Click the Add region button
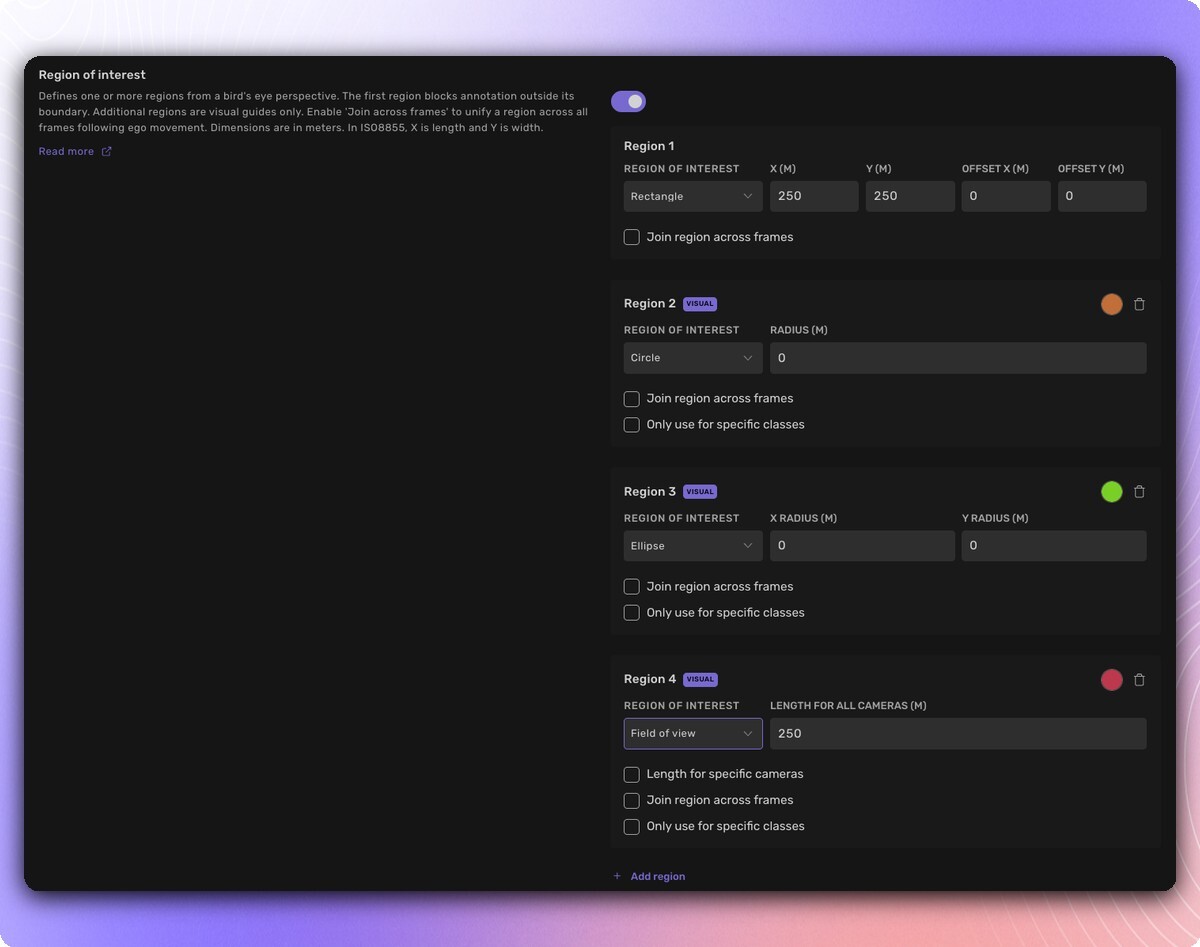 [x=657, y=876]
